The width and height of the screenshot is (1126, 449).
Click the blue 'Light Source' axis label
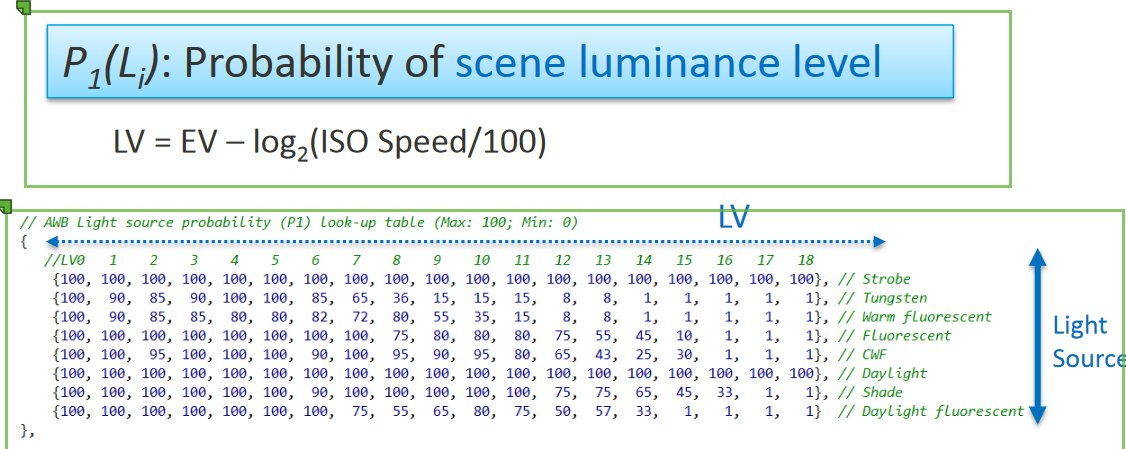[1088, 341]
